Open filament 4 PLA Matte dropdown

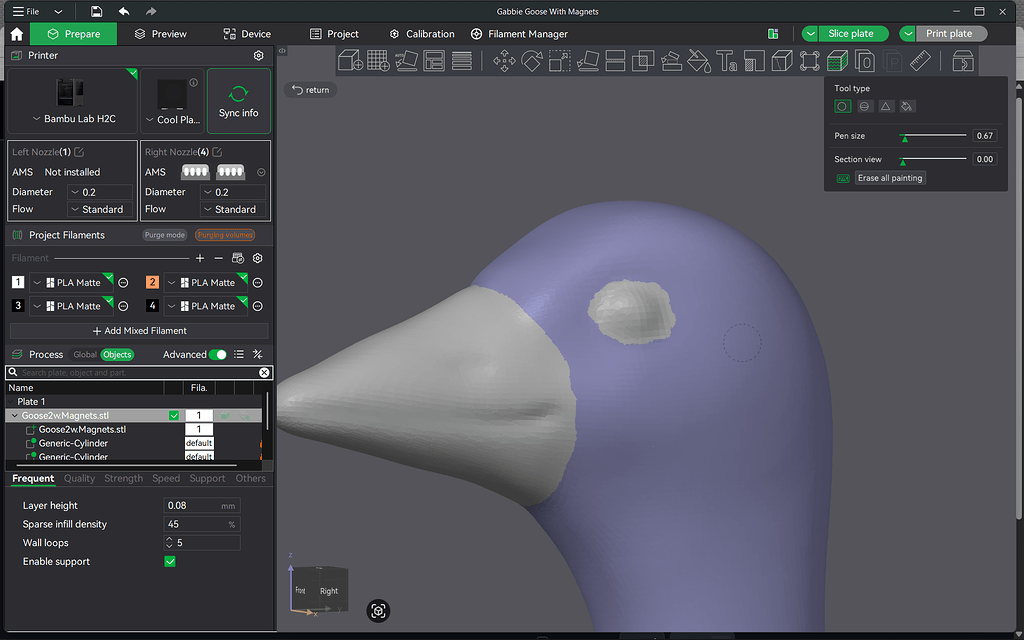[x=206, y=306]
